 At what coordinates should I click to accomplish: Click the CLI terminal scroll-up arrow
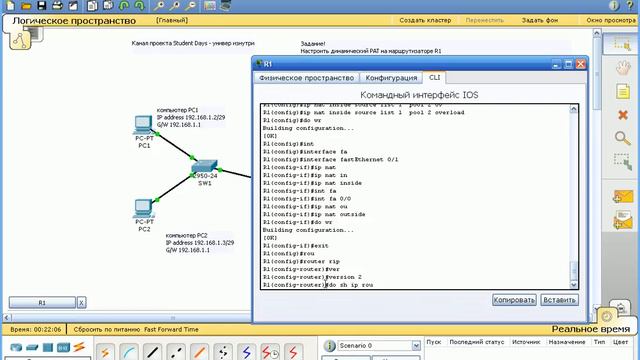[573, 109]
